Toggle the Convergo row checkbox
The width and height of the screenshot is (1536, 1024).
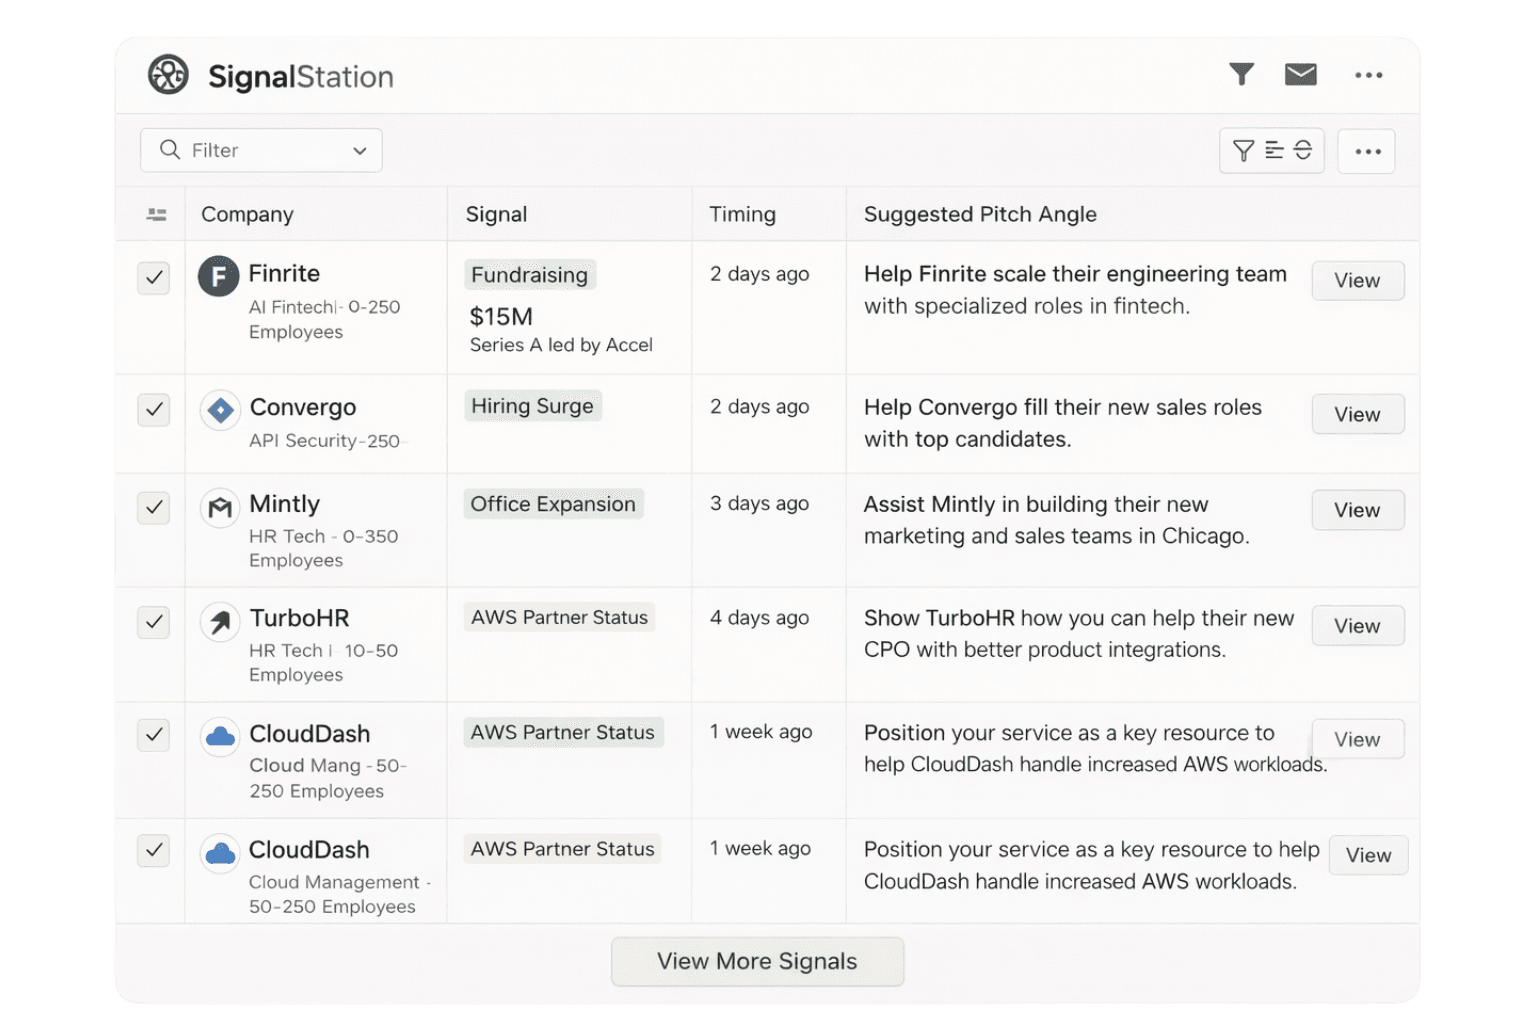click(153, 409)
